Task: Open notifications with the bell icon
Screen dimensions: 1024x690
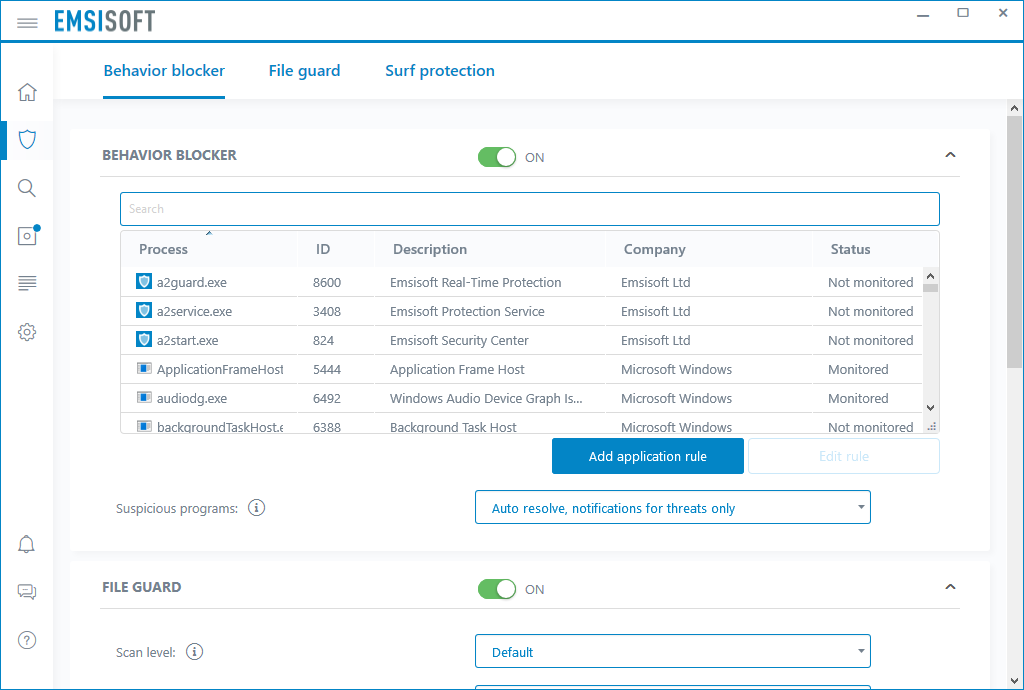Action: 27,543
